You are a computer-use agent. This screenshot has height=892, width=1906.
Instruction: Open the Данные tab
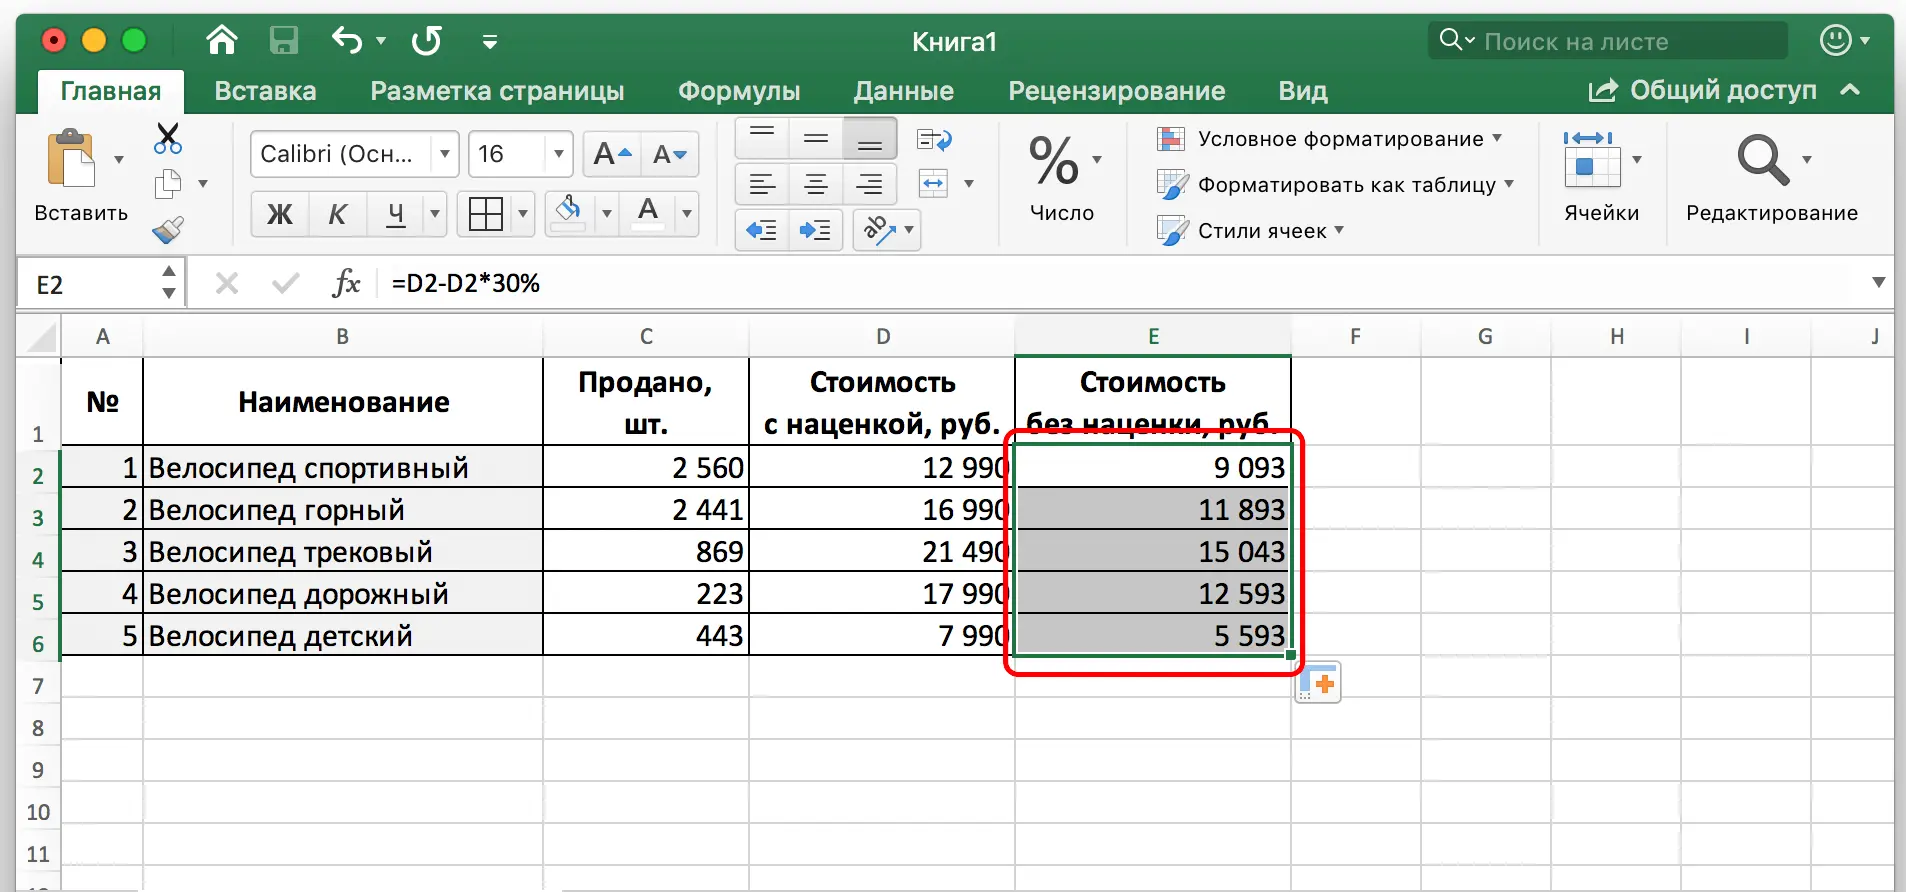904,91
